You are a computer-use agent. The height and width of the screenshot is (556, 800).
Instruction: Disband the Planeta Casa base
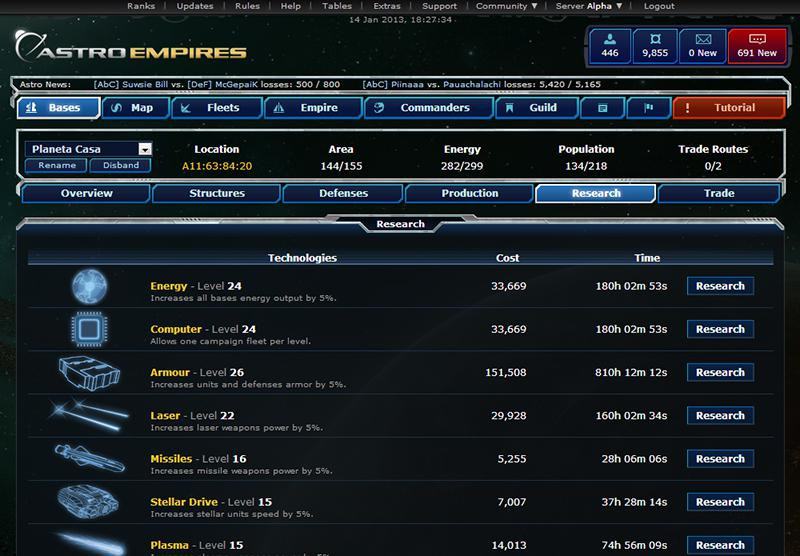[120, 165]
